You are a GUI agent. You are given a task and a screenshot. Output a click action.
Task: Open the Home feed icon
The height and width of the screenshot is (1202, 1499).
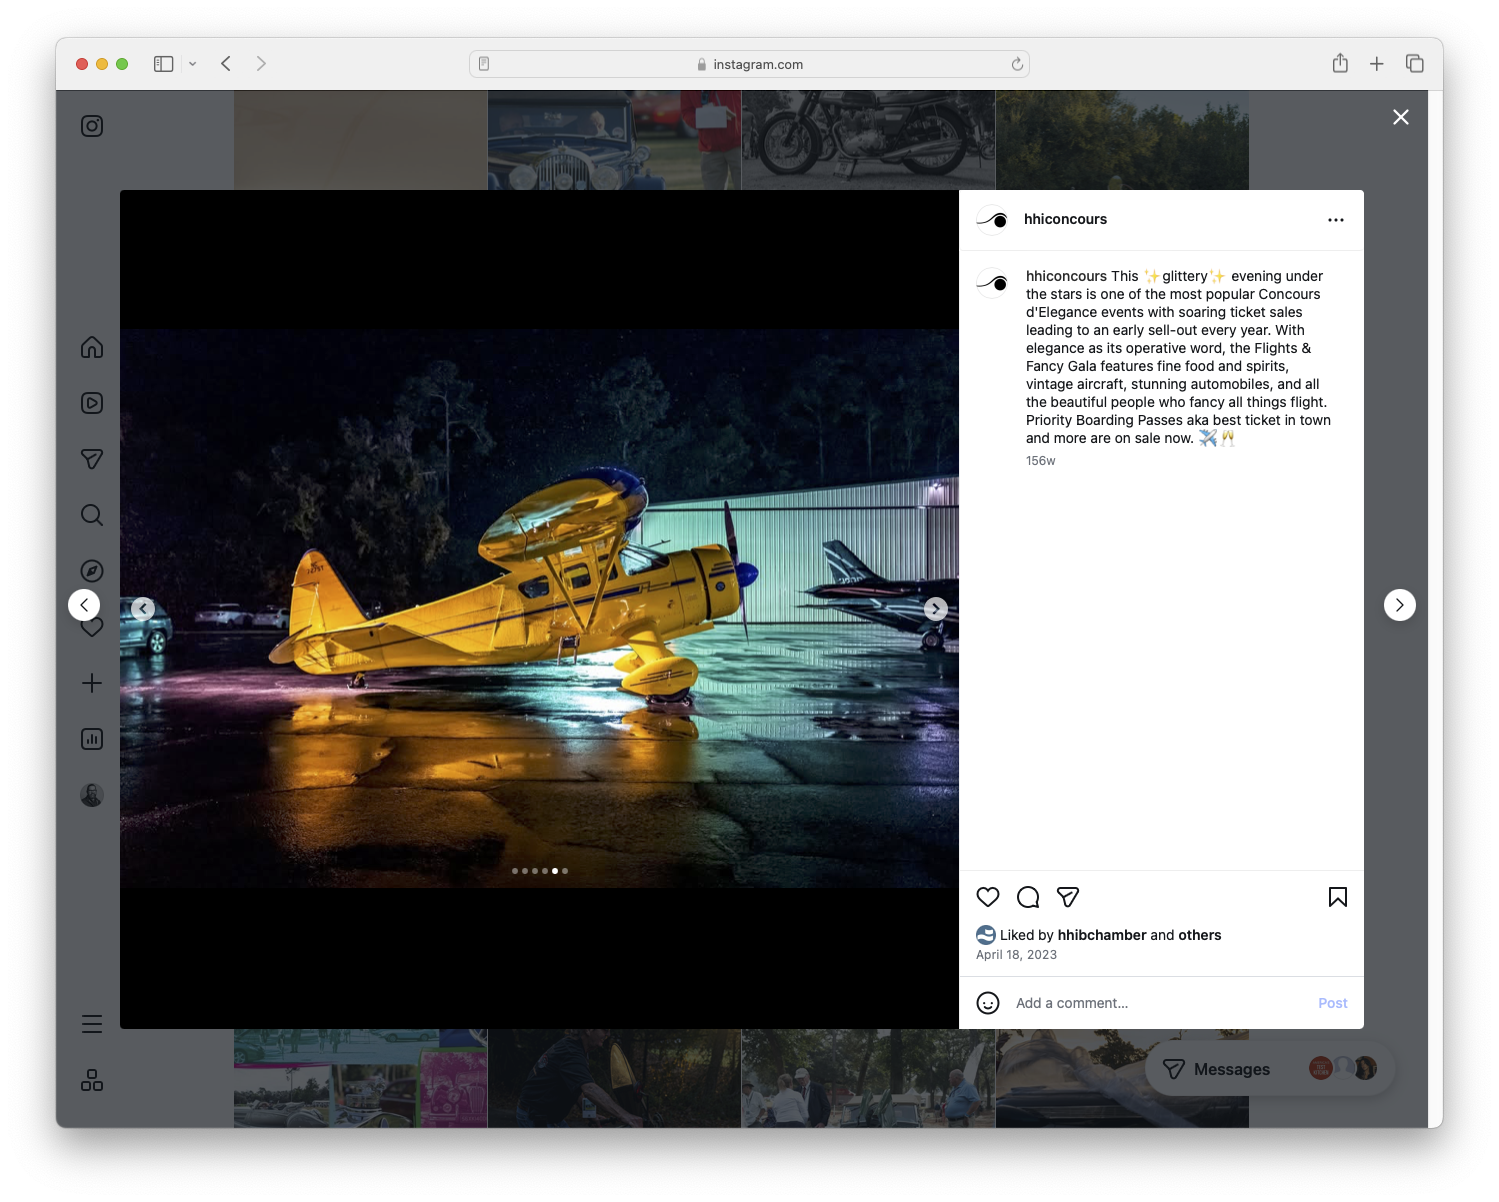(91, 347)
